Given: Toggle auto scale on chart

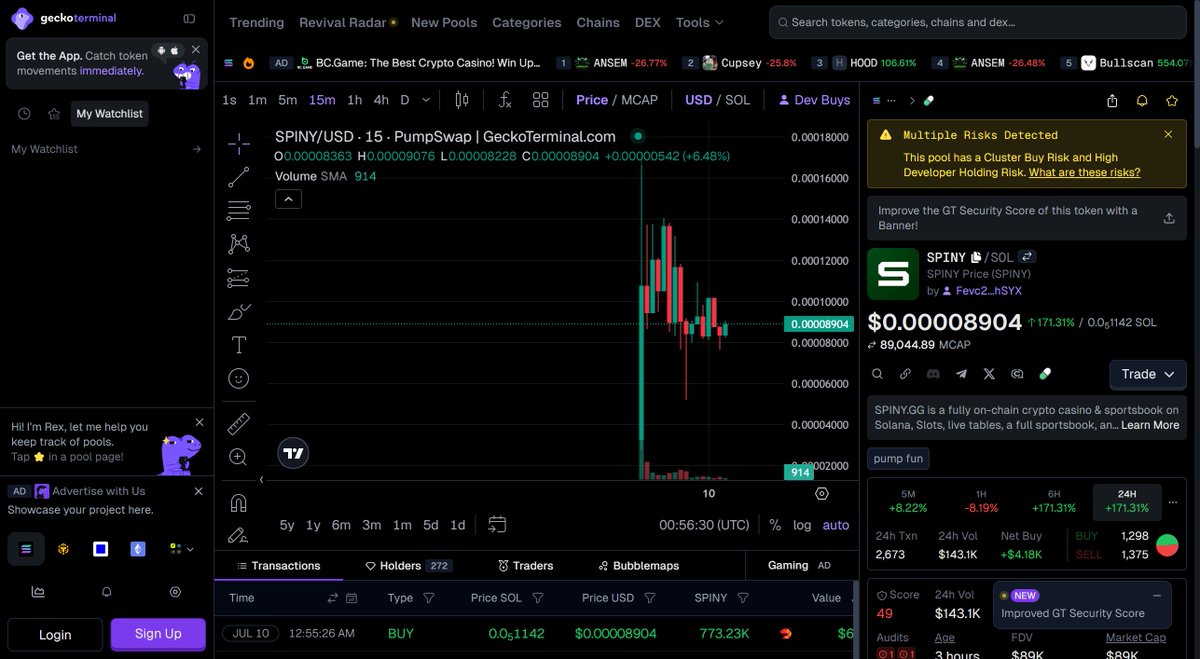Looking at the screenshot, I should [836, 525].
